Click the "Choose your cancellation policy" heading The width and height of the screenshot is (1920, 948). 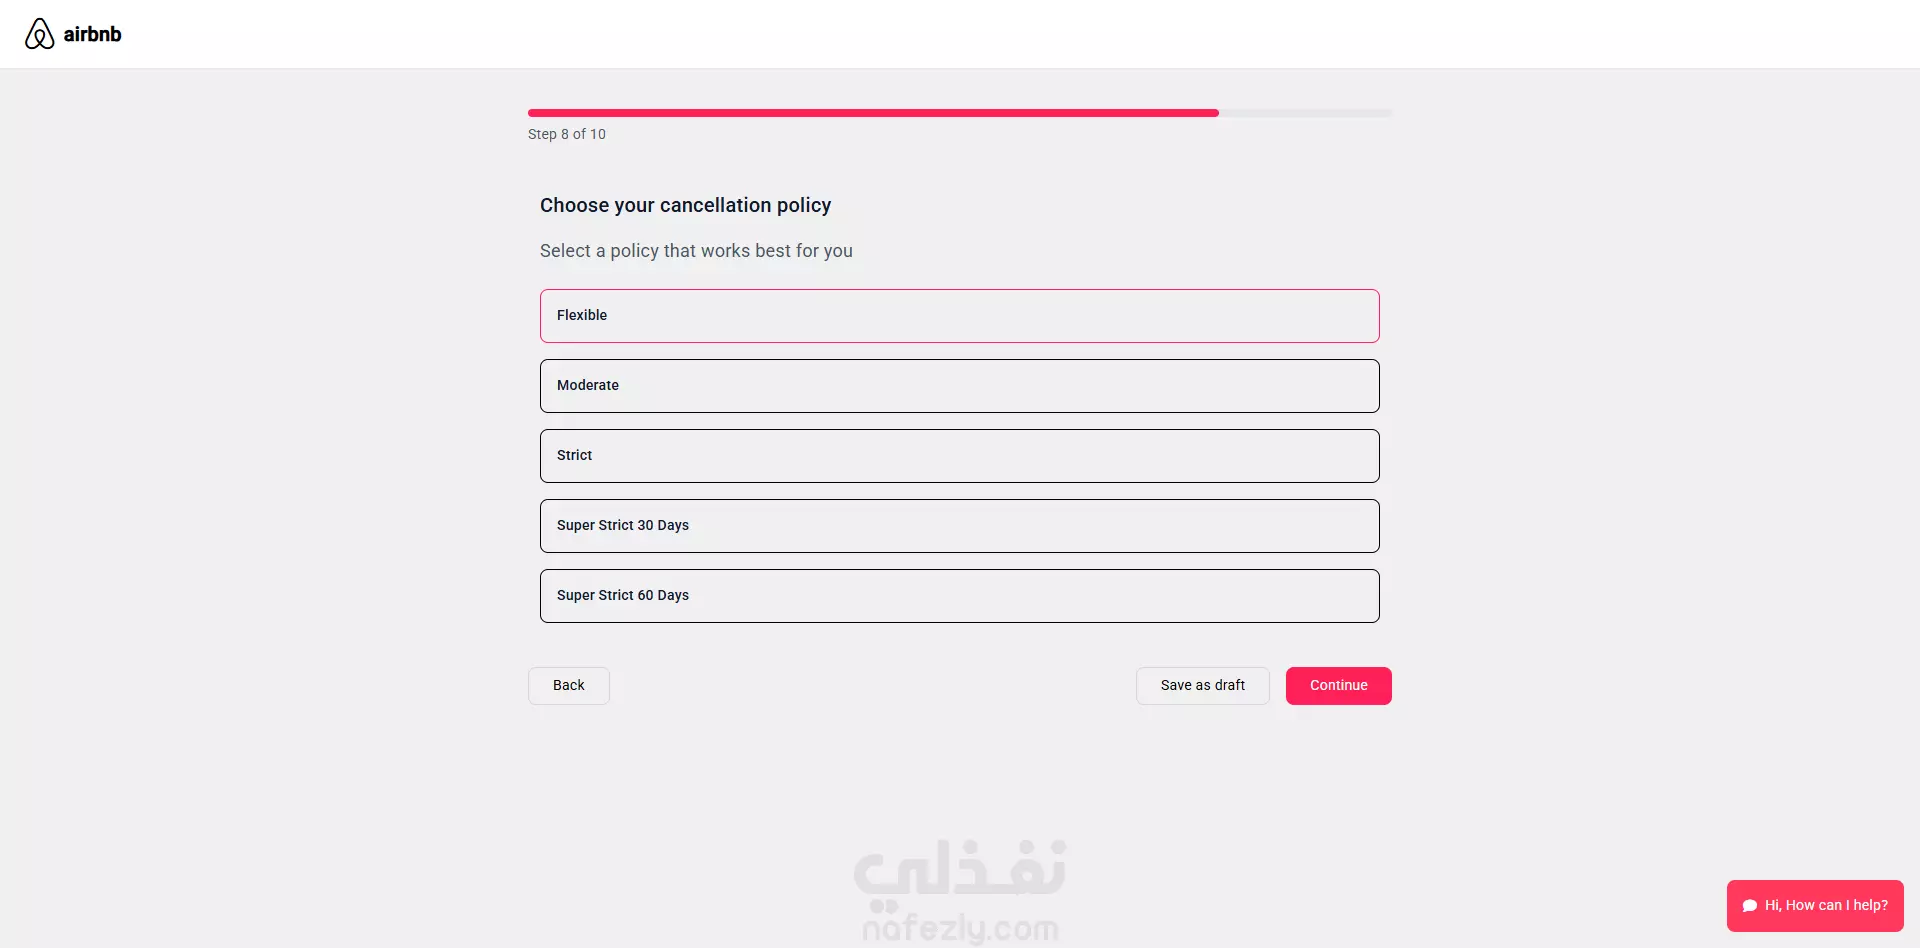[x=685, y=205]
